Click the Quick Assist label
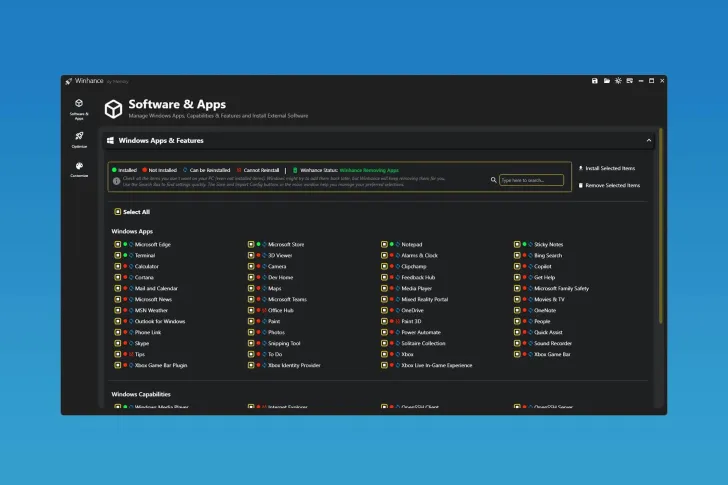 [548, 332]
